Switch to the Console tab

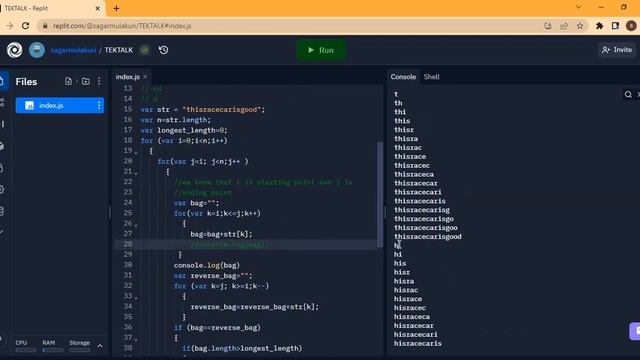tap(403, 77)
